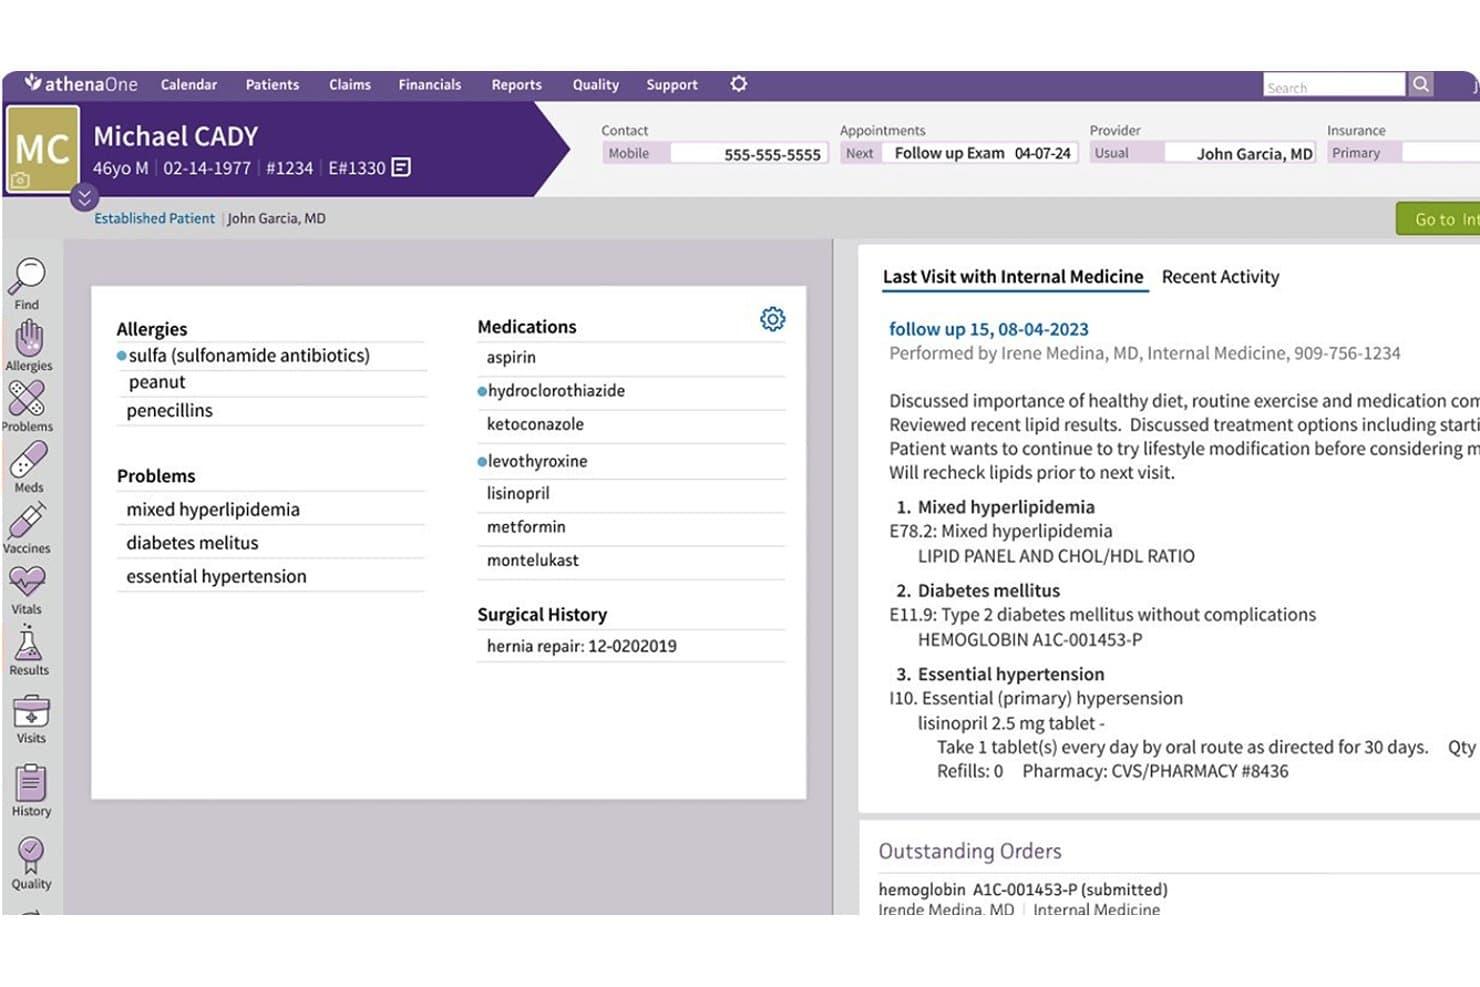Open Vaccines syringe icon in sidebar
Viewport: 1480px width, 987px height.
click(27, 521)
